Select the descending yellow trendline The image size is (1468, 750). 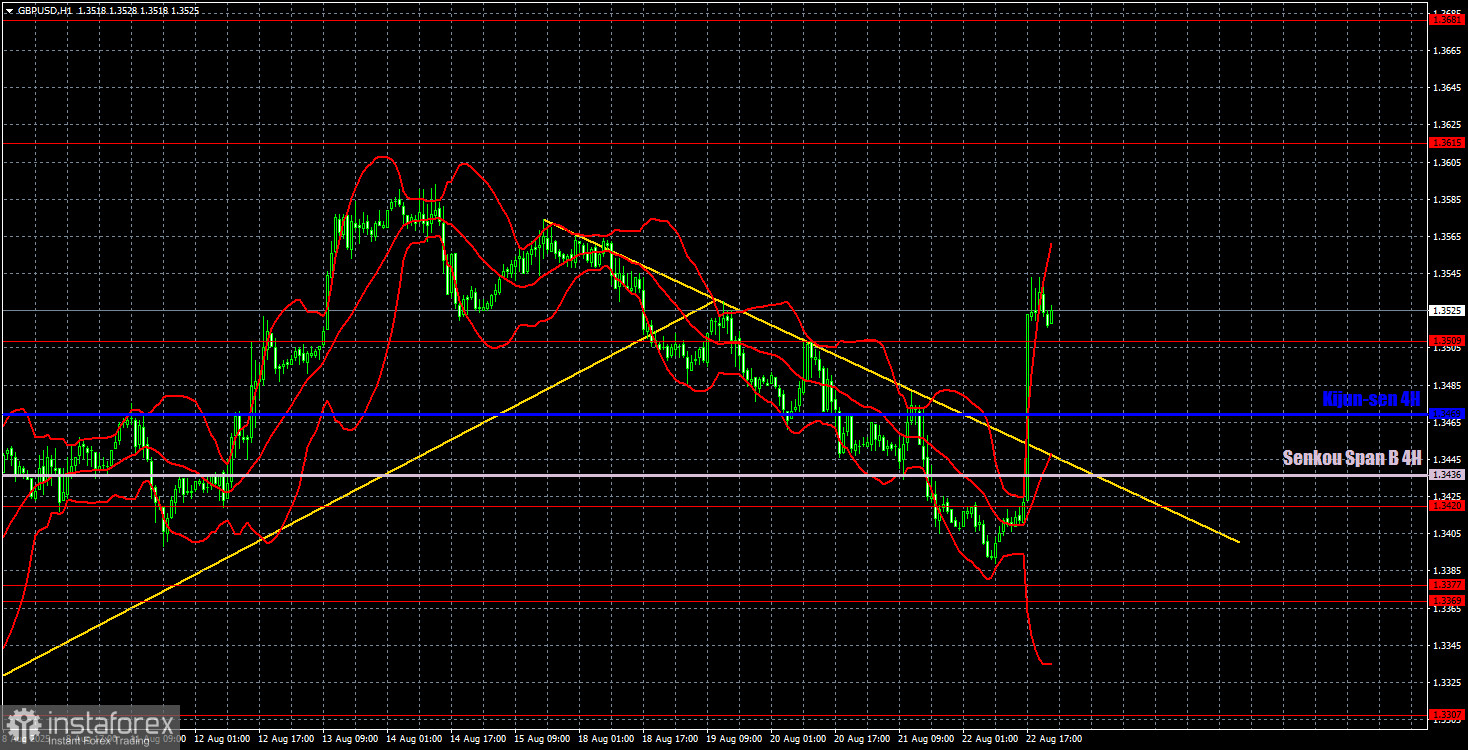tap(890, 381)
